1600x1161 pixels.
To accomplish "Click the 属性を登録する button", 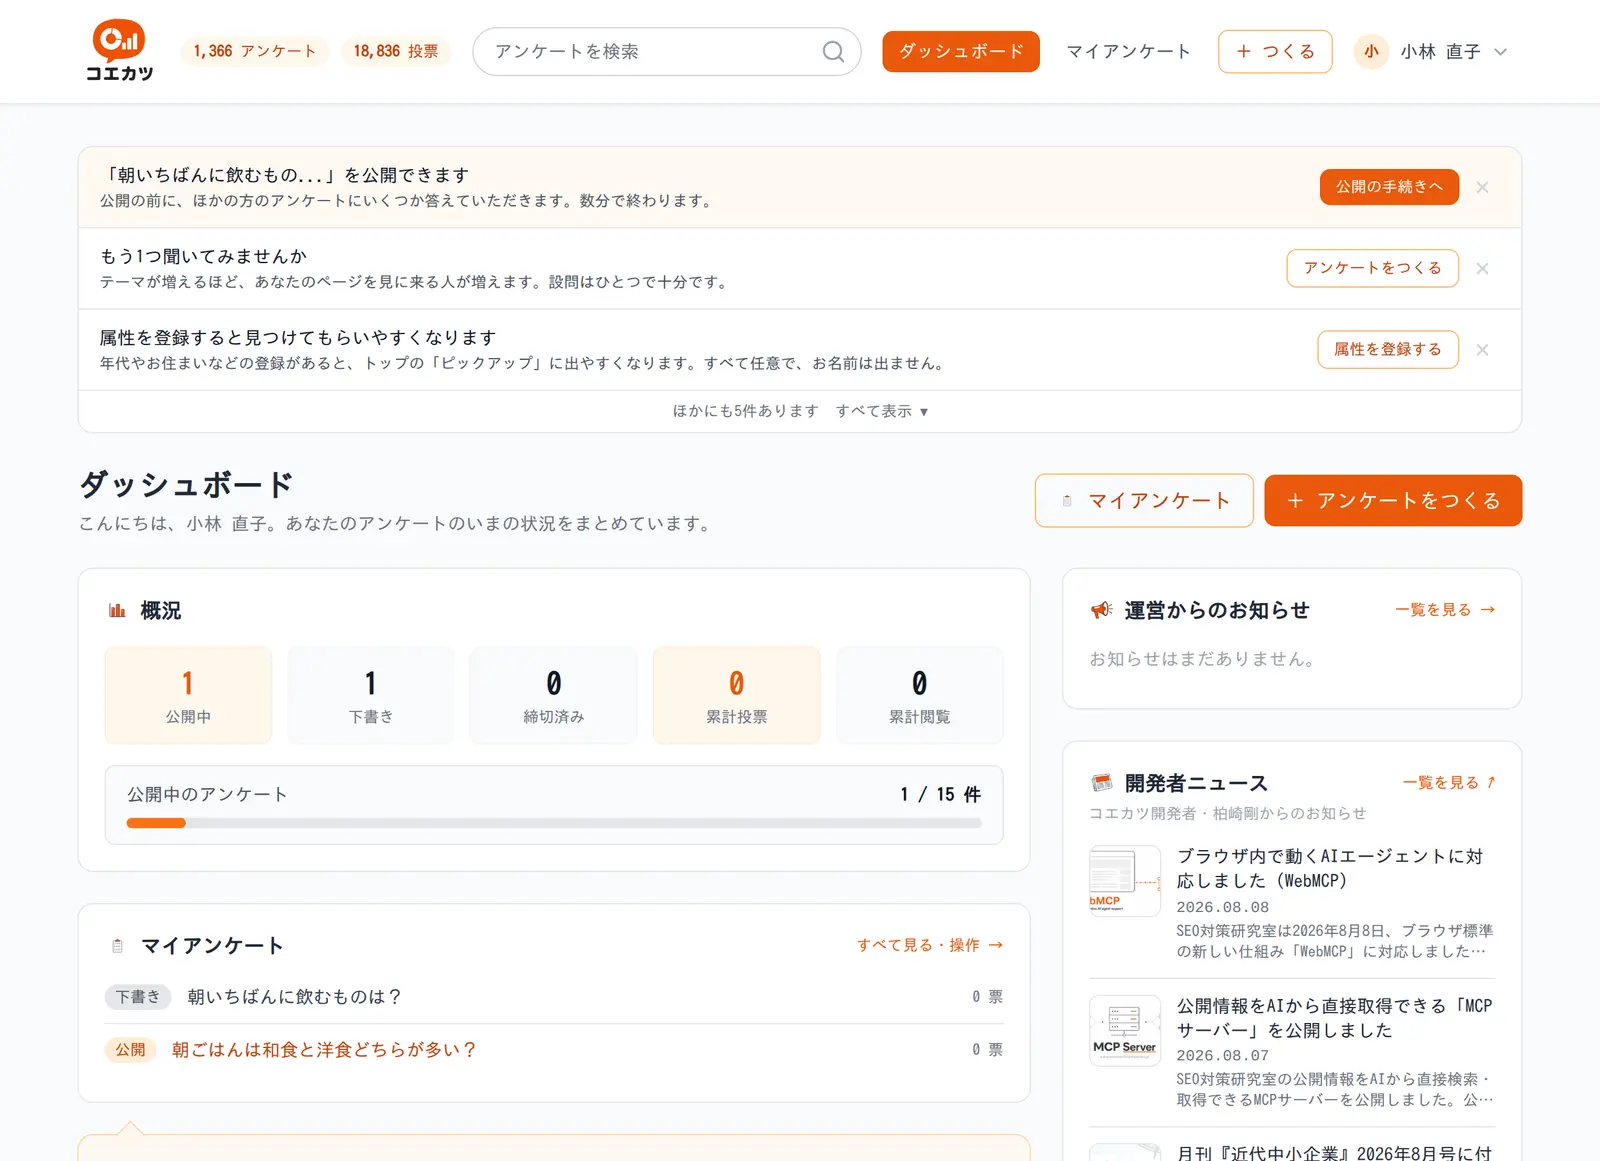I will click(x=1388, y=349).
